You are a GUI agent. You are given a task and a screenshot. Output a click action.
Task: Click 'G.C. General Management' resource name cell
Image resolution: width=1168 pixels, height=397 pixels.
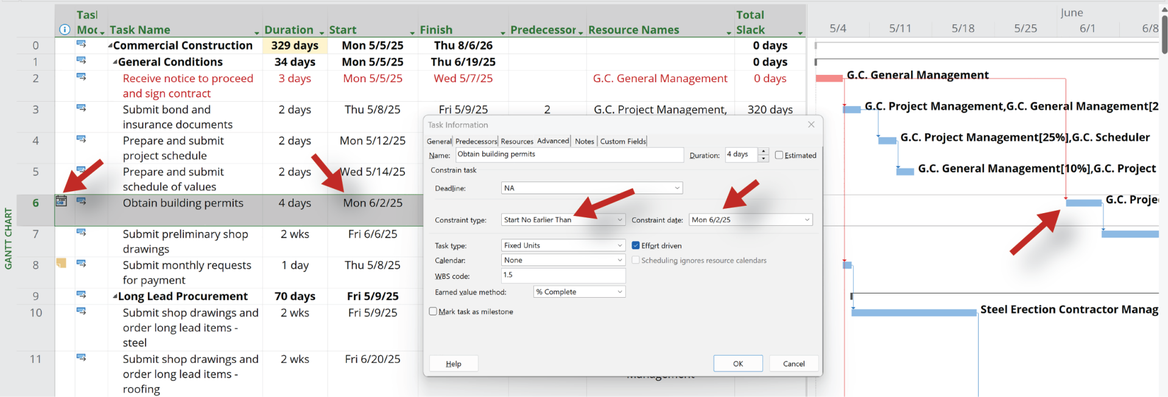660,78
